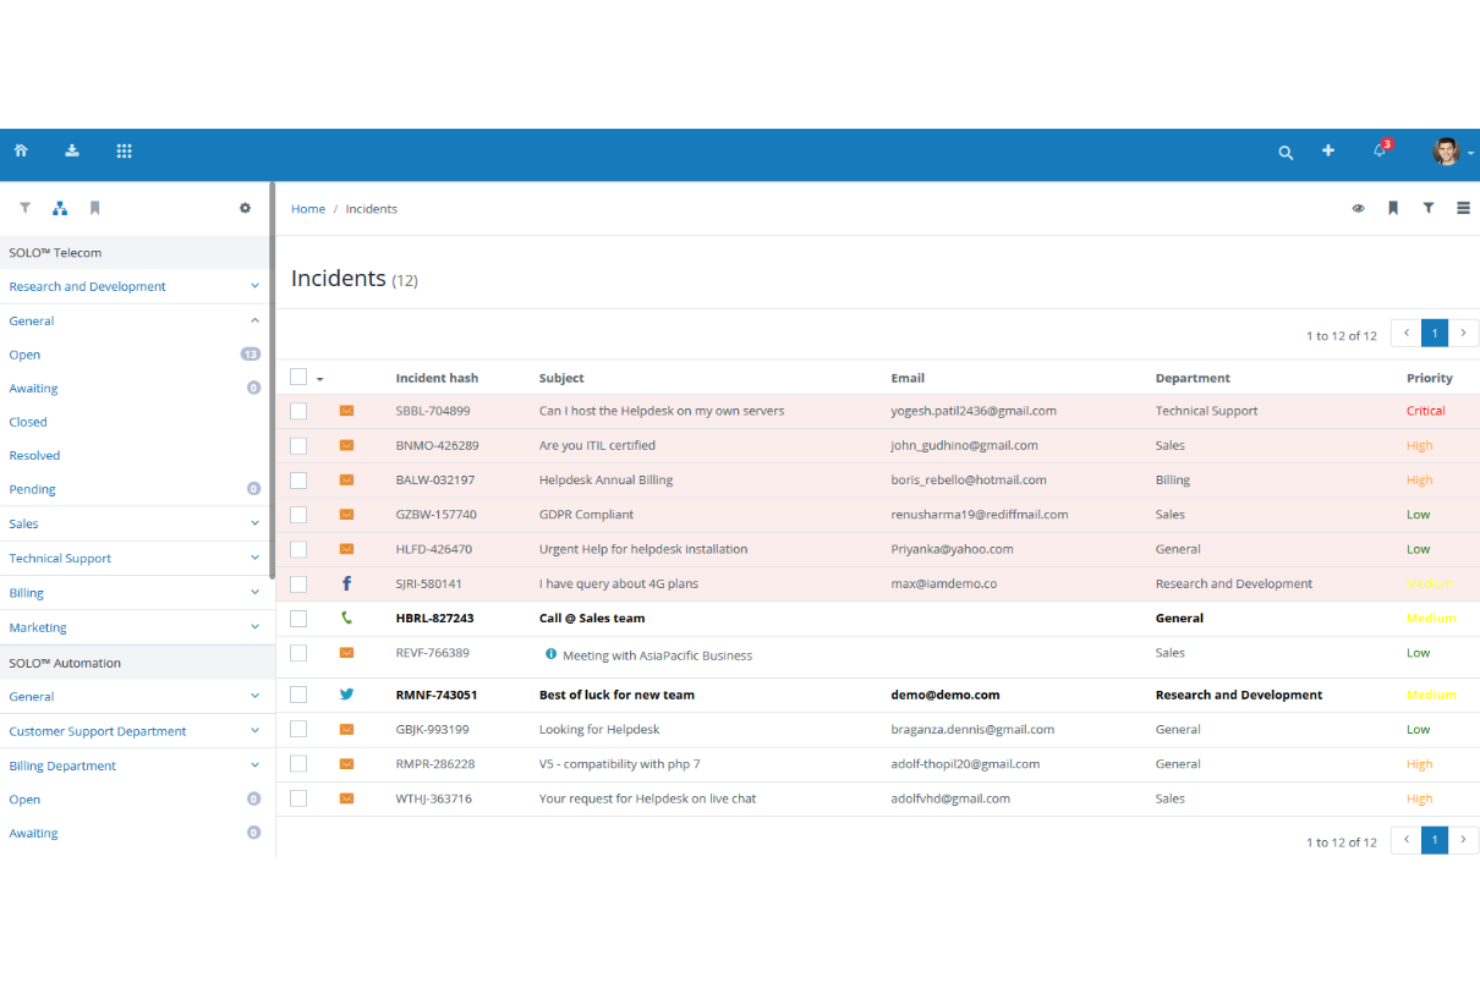Click the phone icon on incident HBRL-827243
Viewport: 1480px width, 987px height.
pyautogui.click(x=347, y=618)
